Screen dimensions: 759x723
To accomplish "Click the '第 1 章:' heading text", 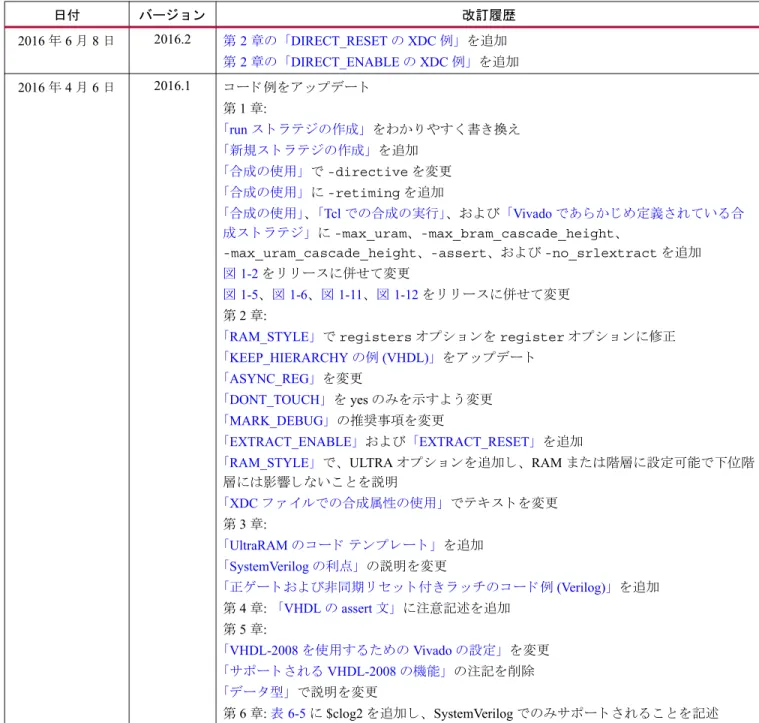I will pos(245,108).
